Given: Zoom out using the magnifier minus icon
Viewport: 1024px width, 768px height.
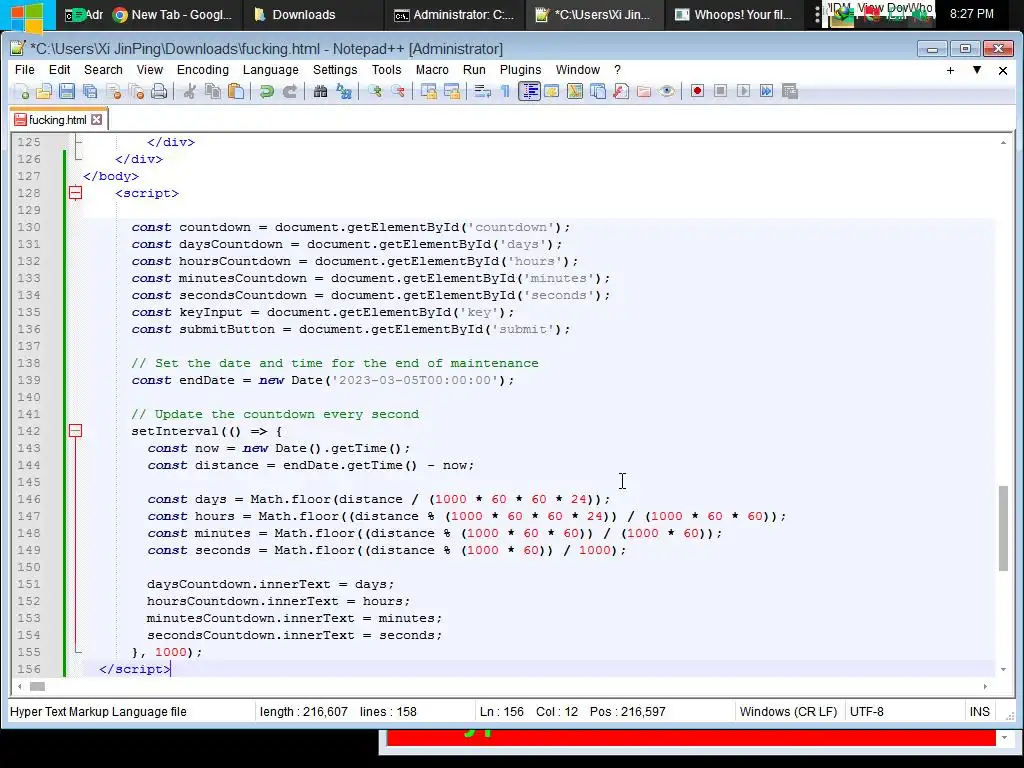Looking at the screenshot, I should pos(398,91).
